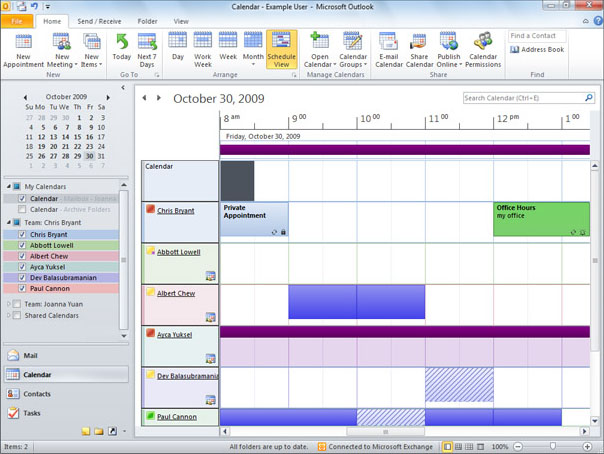Expand the Shared Calendars group
This screenshot has width=604, height=454.
[x=9, y=315]
